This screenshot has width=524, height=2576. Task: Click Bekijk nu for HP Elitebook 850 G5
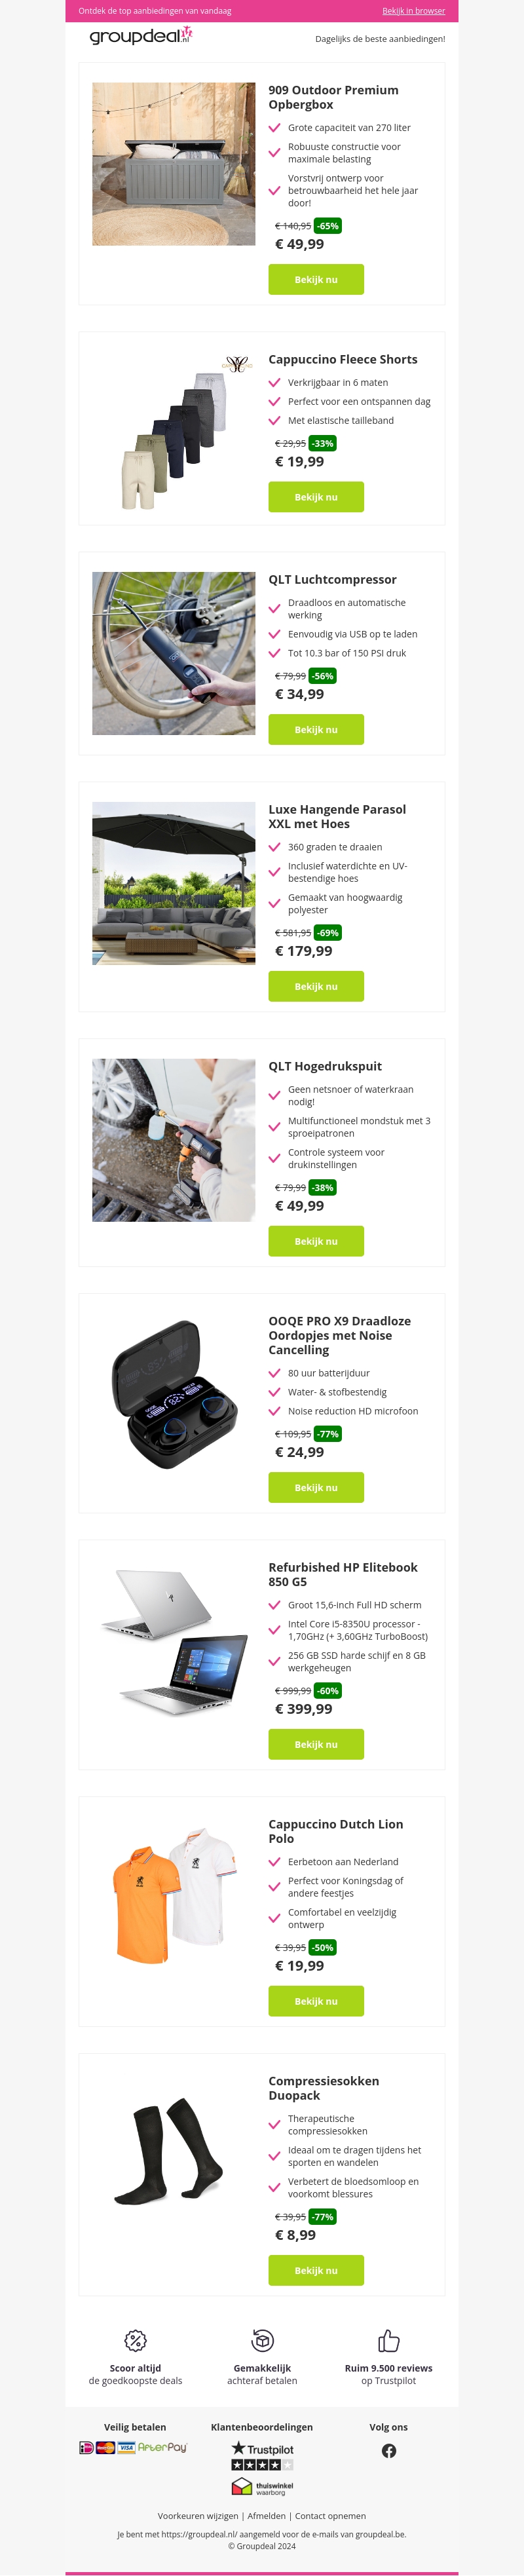pos(316,1744)
